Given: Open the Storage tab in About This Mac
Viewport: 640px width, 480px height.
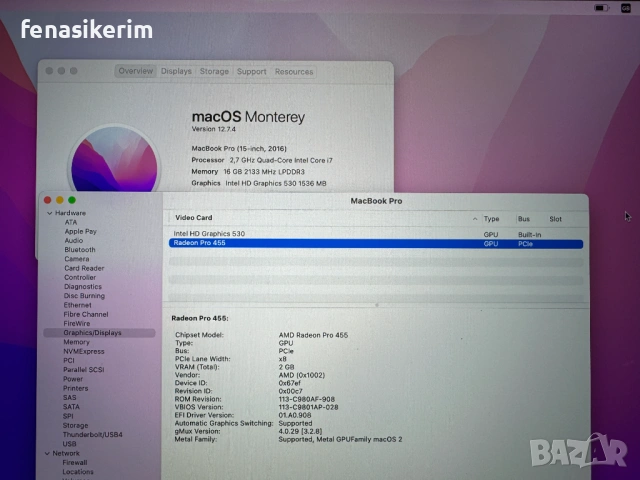Looking at the screenshot, I should pyautogui.click(x=214, y=71).
